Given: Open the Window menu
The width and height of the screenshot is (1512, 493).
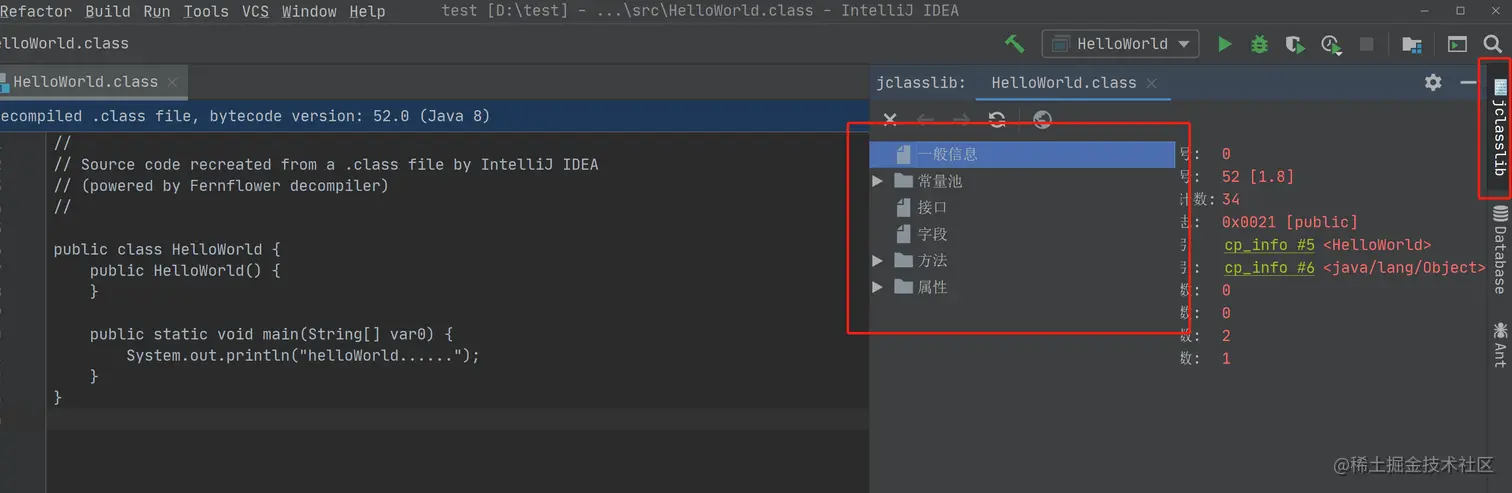Looking at the screenshot, I should click(x=309, y=11).
